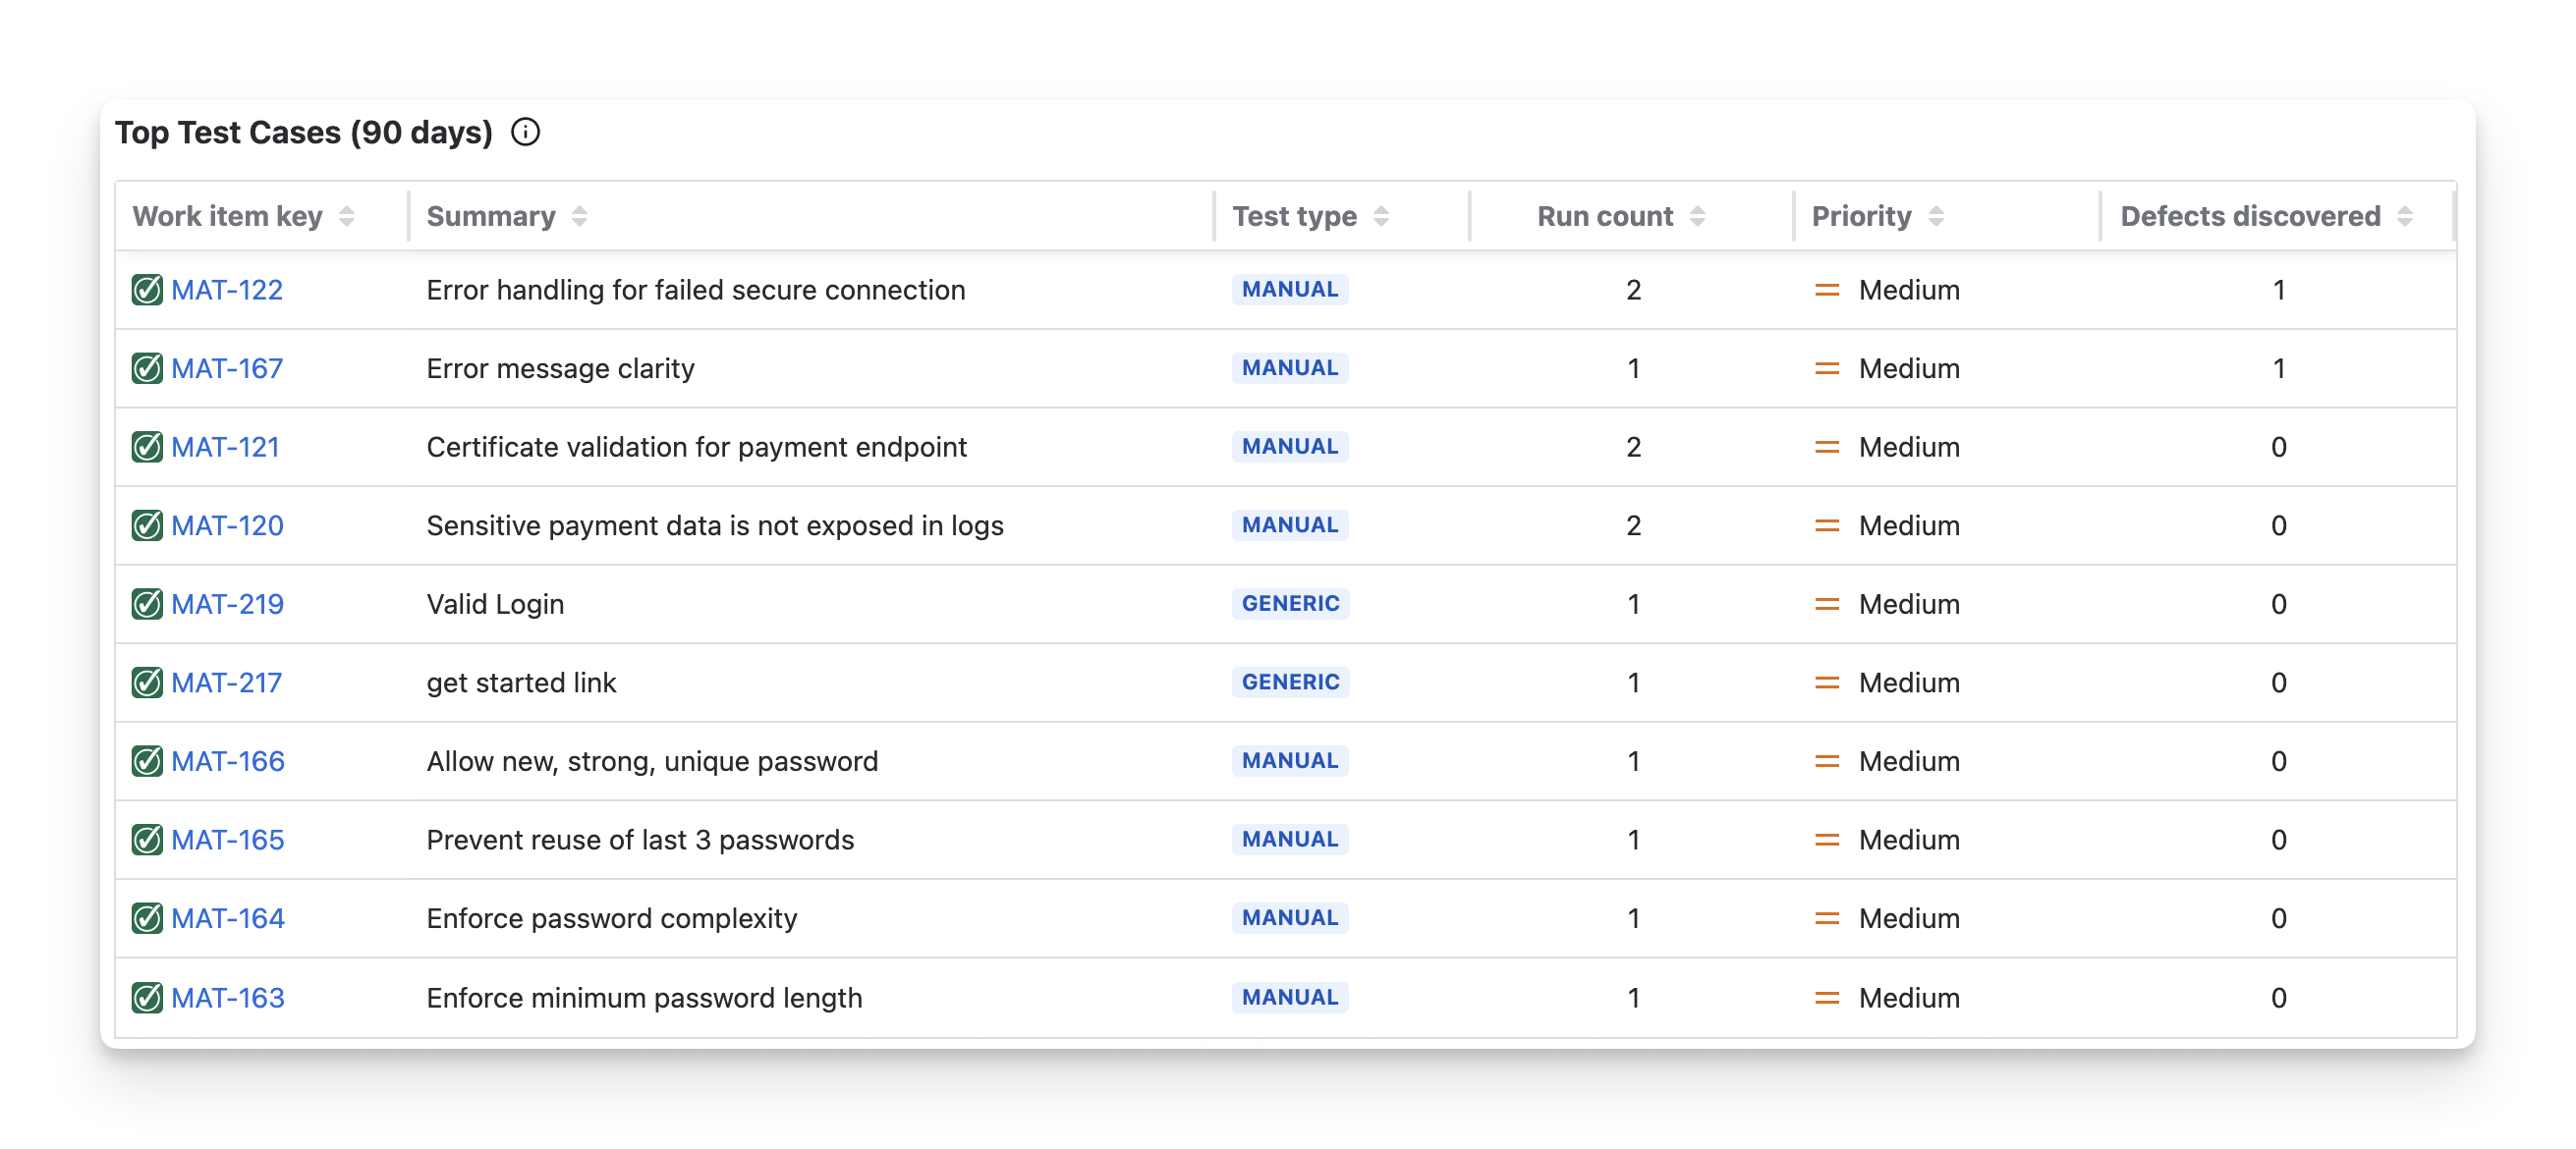
Task: Click the medium priority icon for MAT-164
Action: click(1826, 918)
